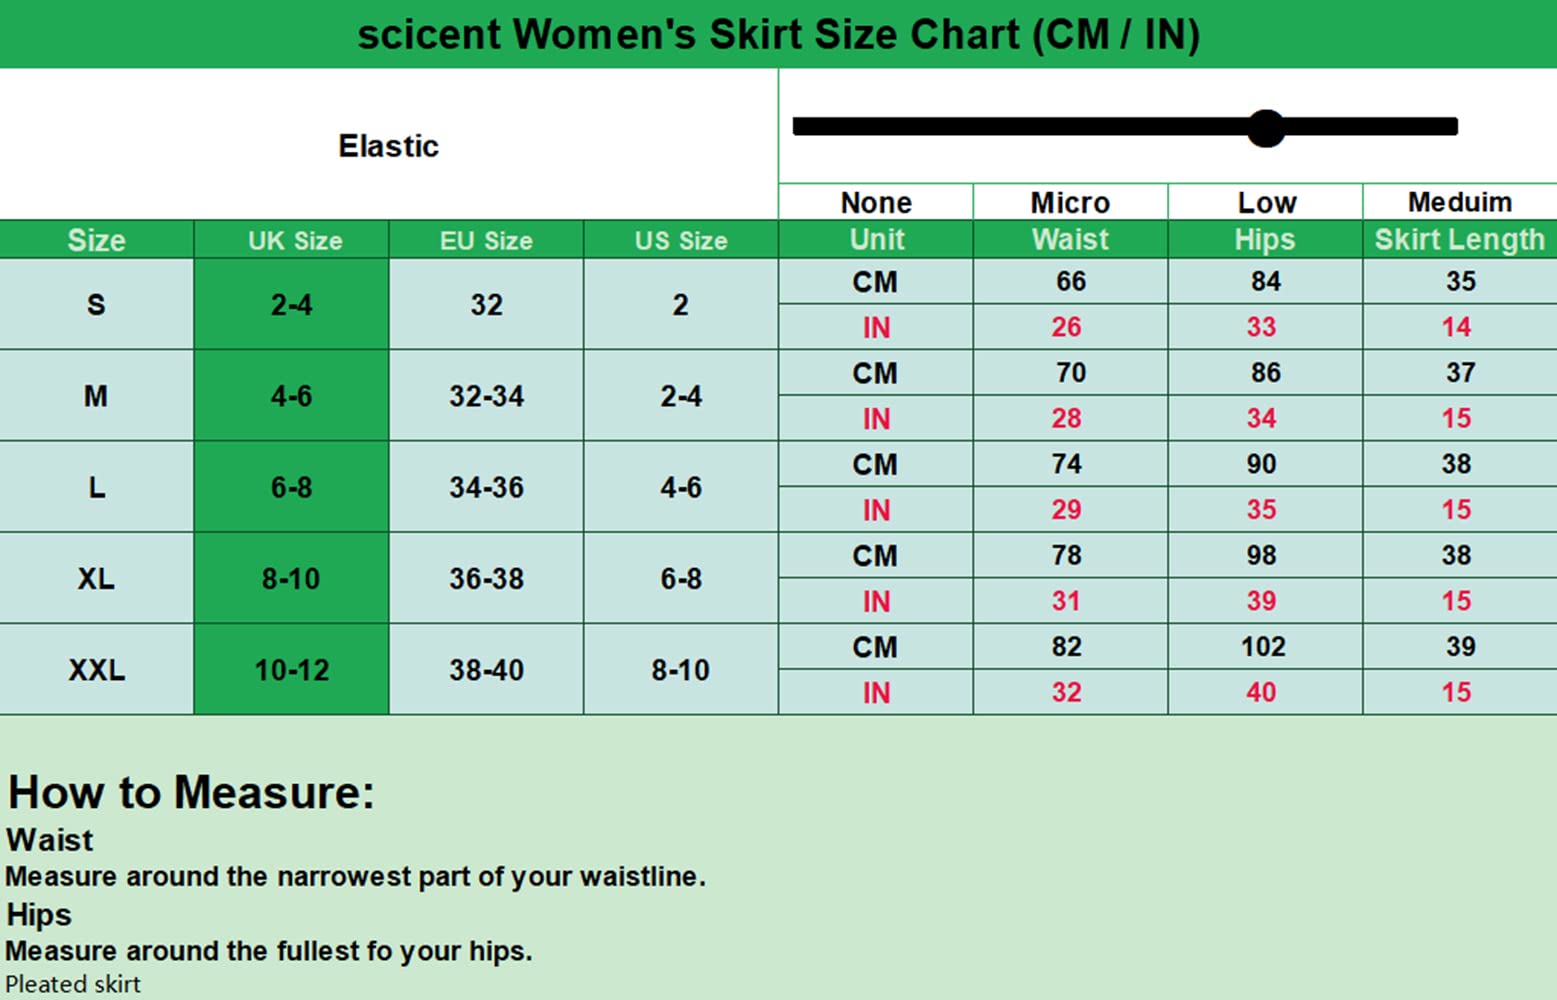Click the "XXL" size row cell

tap(96, 670)
